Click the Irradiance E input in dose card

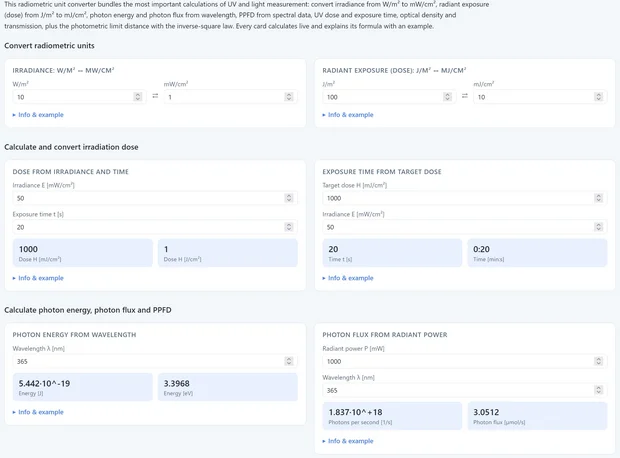(x=155, y=198)
